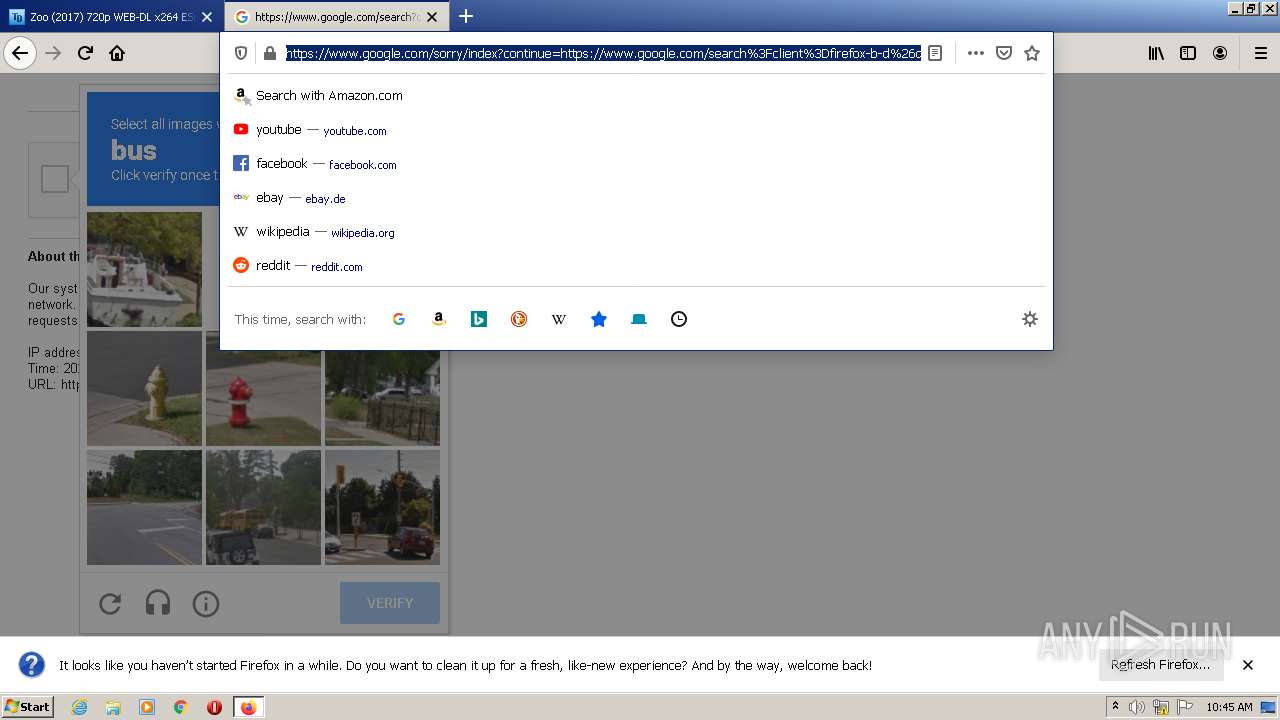The width and height of the screenshot is (1280, 720).
Task: Open search settings gear
Action: pyautogui.click(x=1030, y=319)
